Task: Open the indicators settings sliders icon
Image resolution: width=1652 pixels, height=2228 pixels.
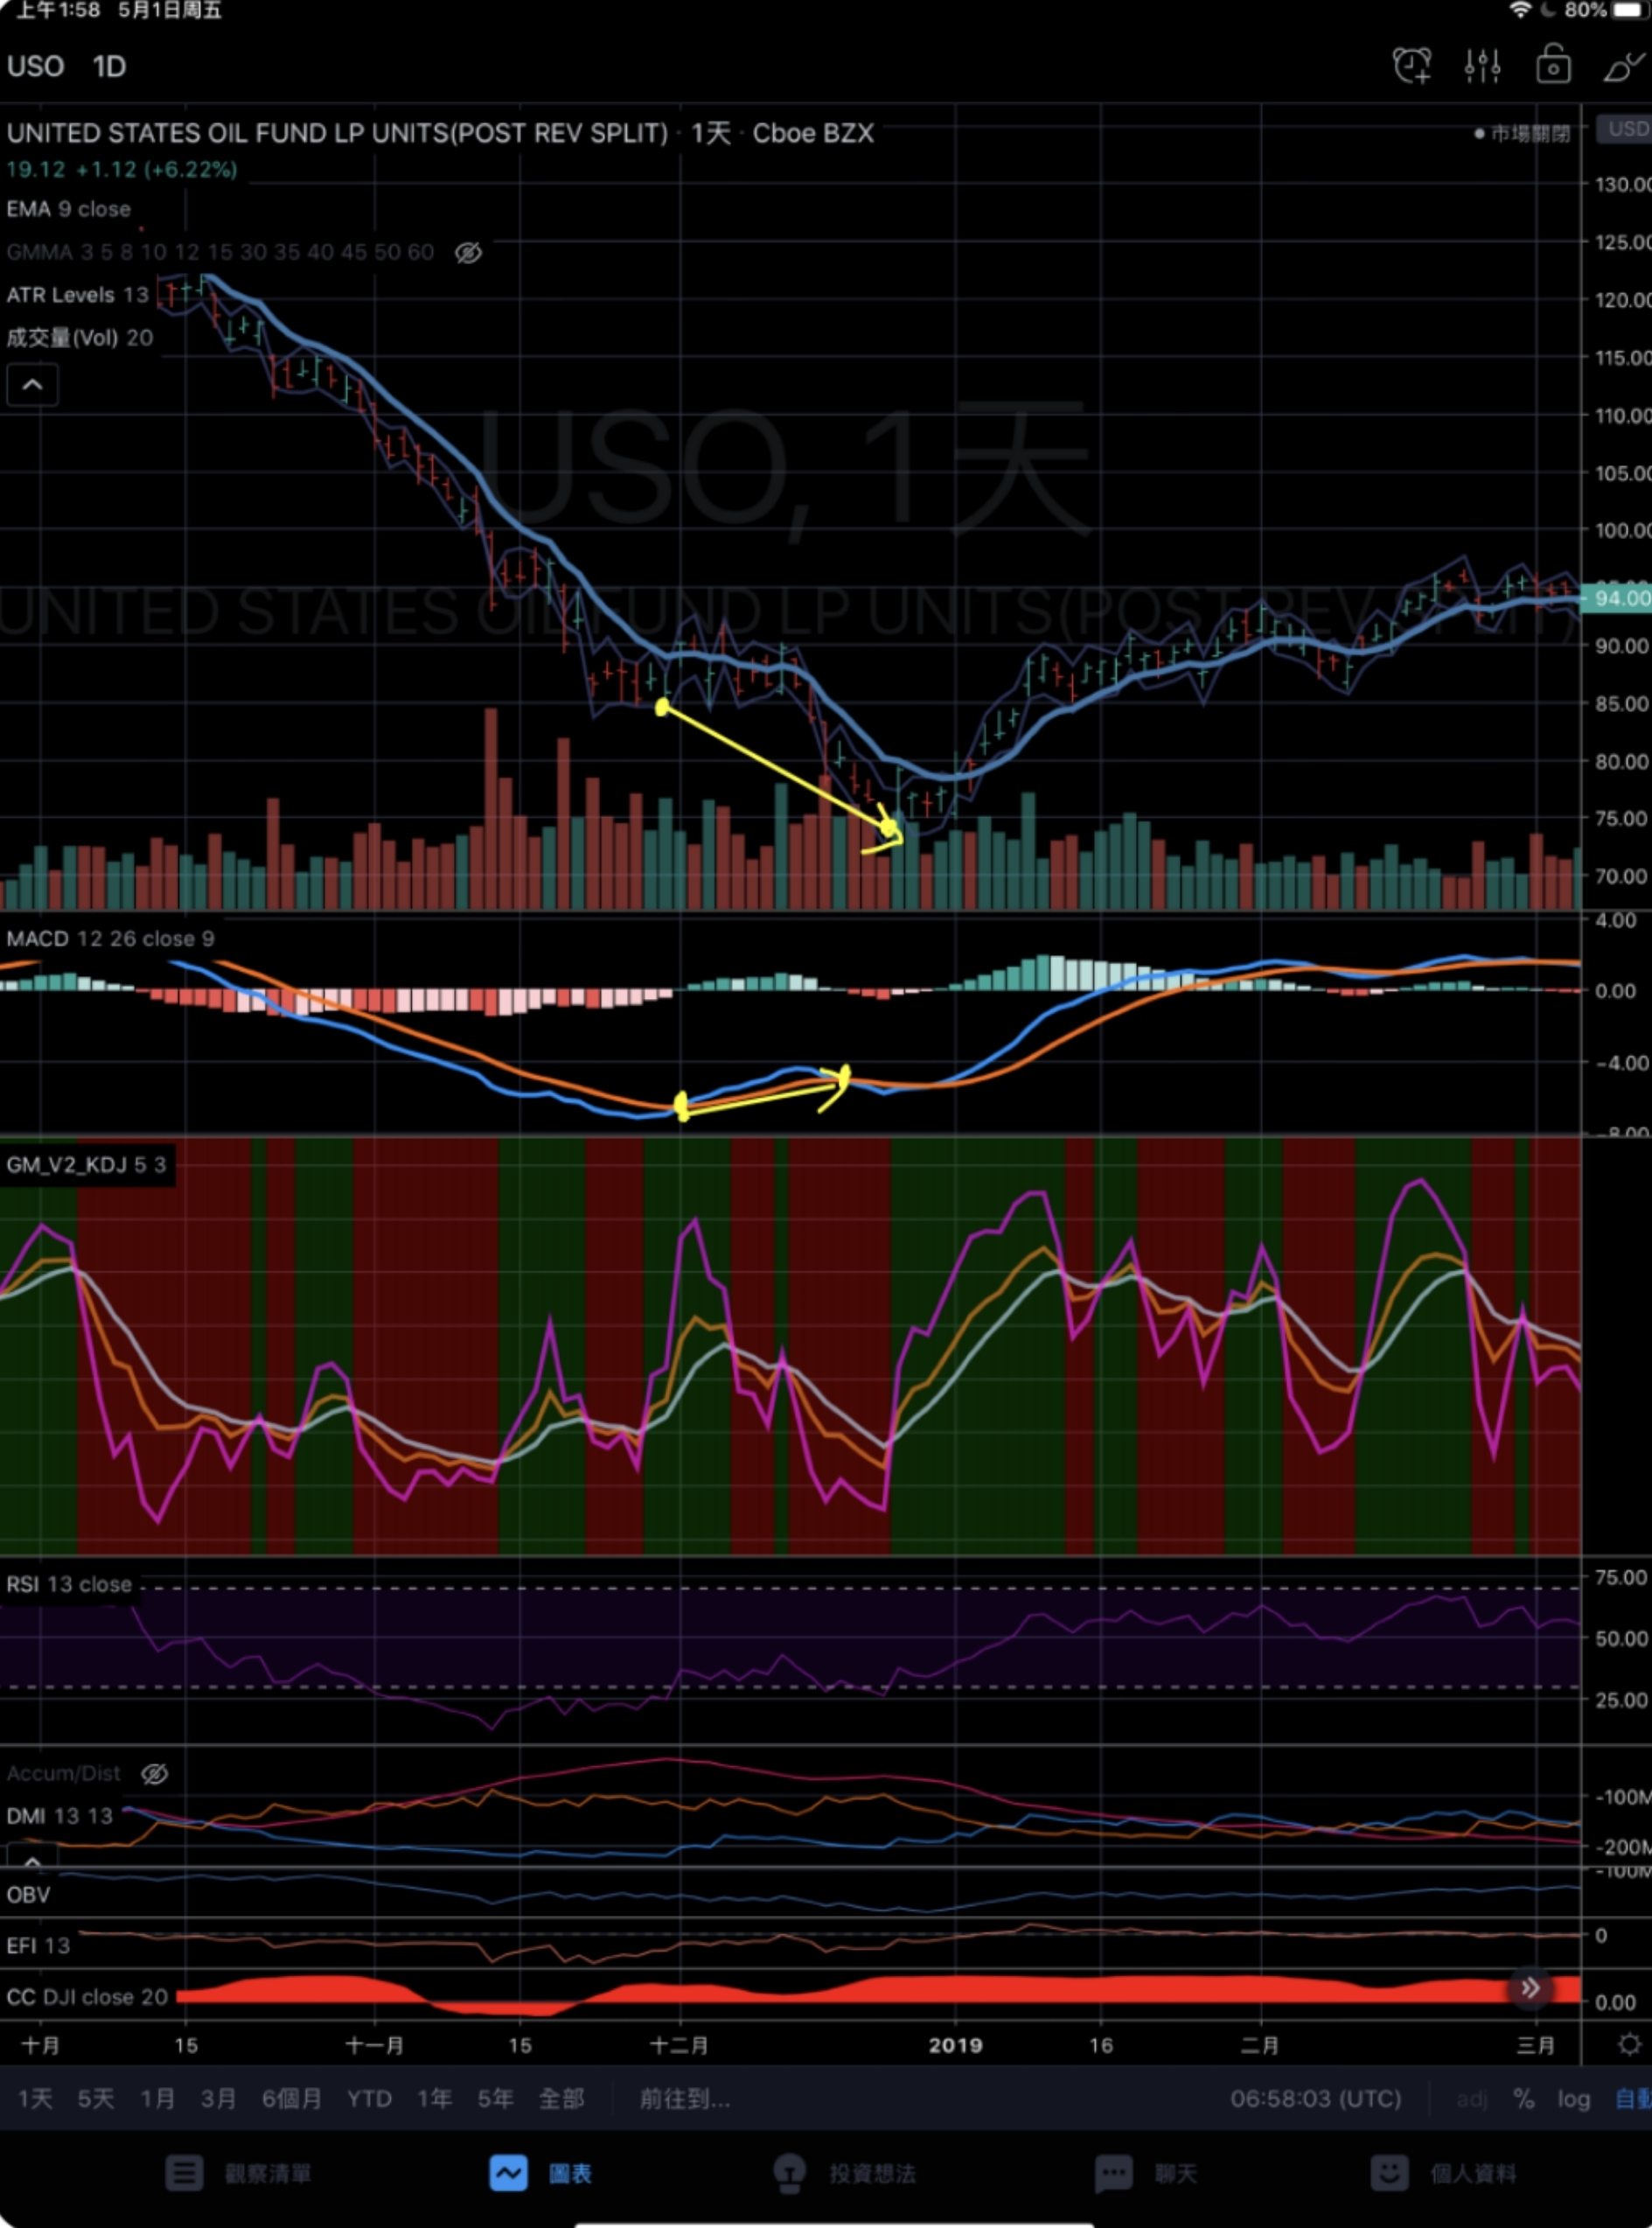Action: (x=1482, y=66)
